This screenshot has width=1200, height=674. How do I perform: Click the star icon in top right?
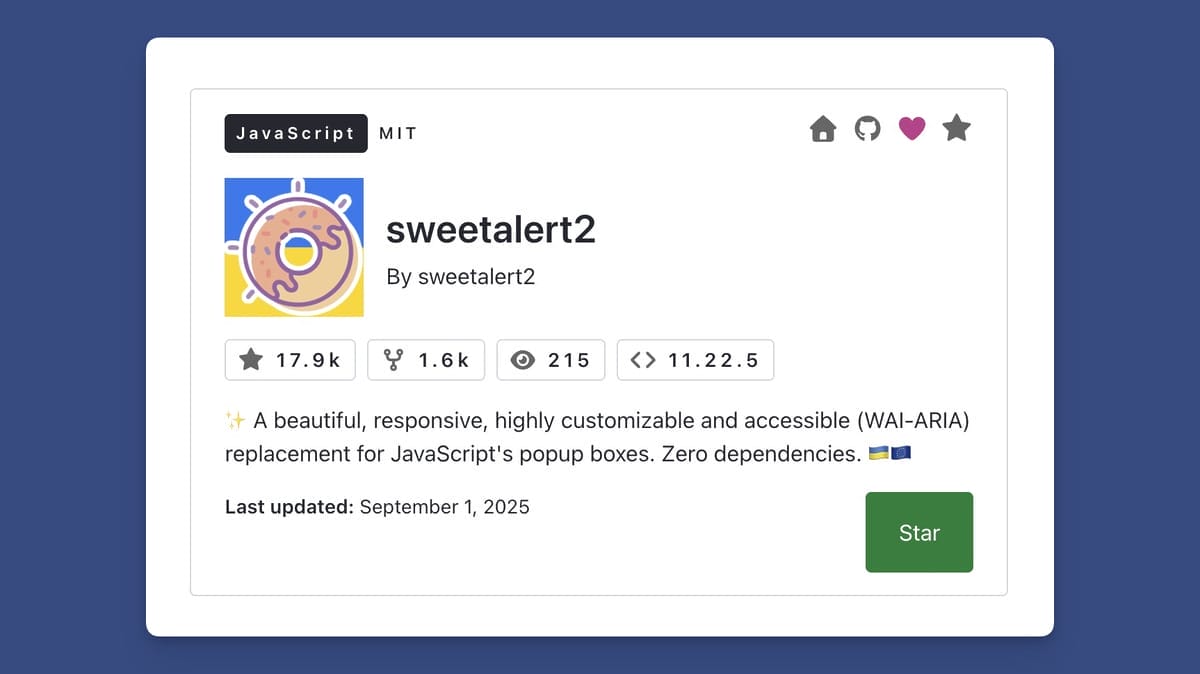[x=957, y=129]
